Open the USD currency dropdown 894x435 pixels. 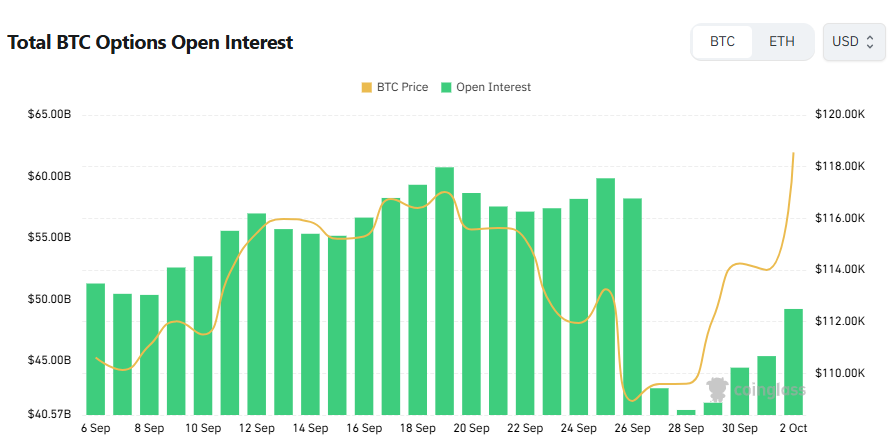pyautogui.click(x=853, y=42)
